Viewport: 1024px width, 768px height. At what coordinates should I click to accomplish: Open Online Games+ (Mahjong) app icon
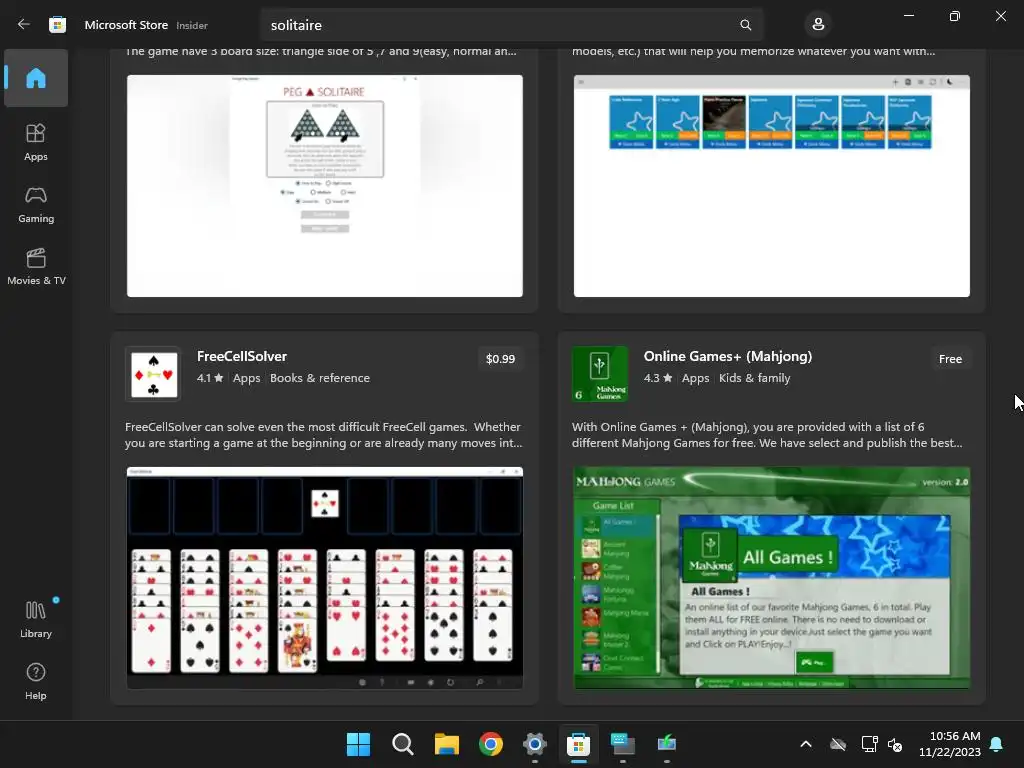click(600, 374)
